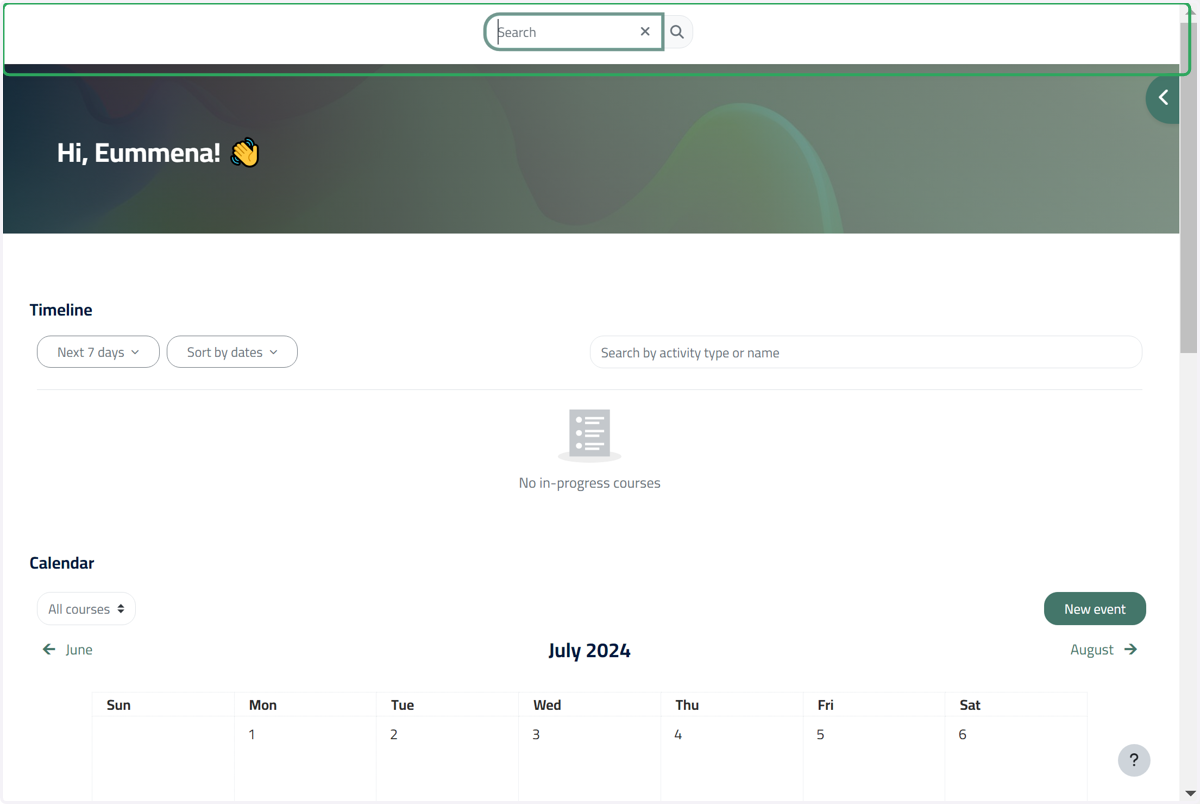Click the Mon column header
This screenshot has width=1200, height=804.
tap(263, 705)
